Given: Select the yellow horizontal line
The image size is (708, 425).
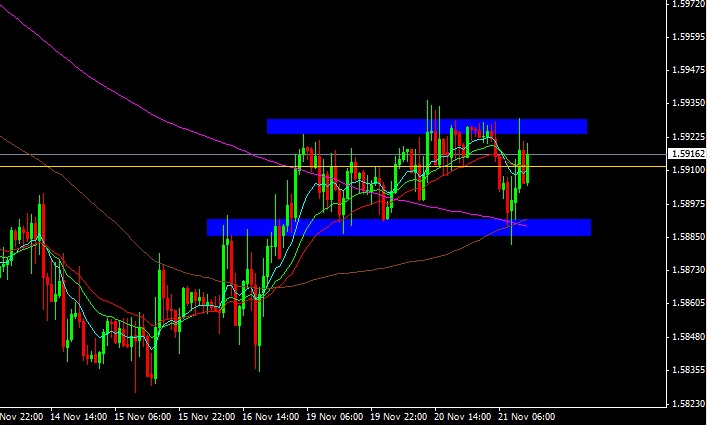Looking at the screenshot, I should [x=333, y=167].
